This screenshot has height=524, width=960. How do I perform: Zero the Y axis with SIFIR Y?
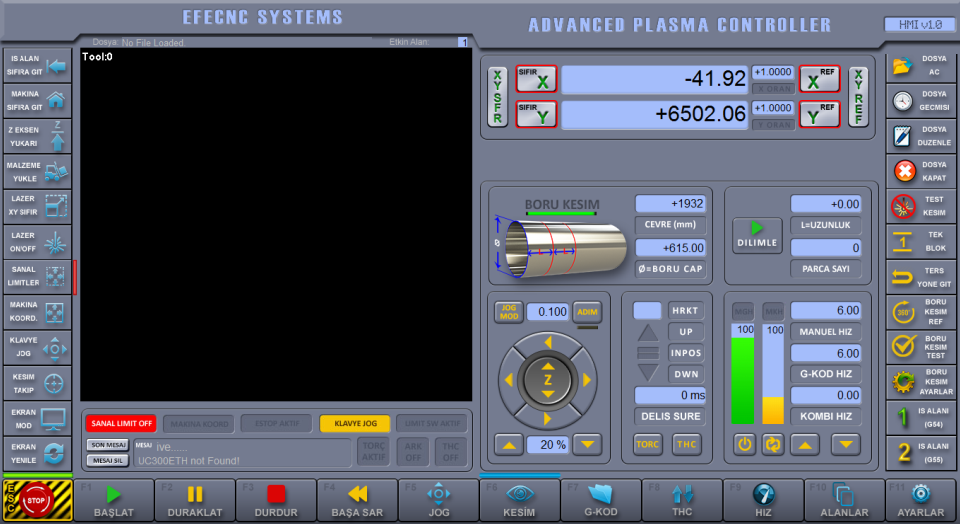(x=536, y=114)
